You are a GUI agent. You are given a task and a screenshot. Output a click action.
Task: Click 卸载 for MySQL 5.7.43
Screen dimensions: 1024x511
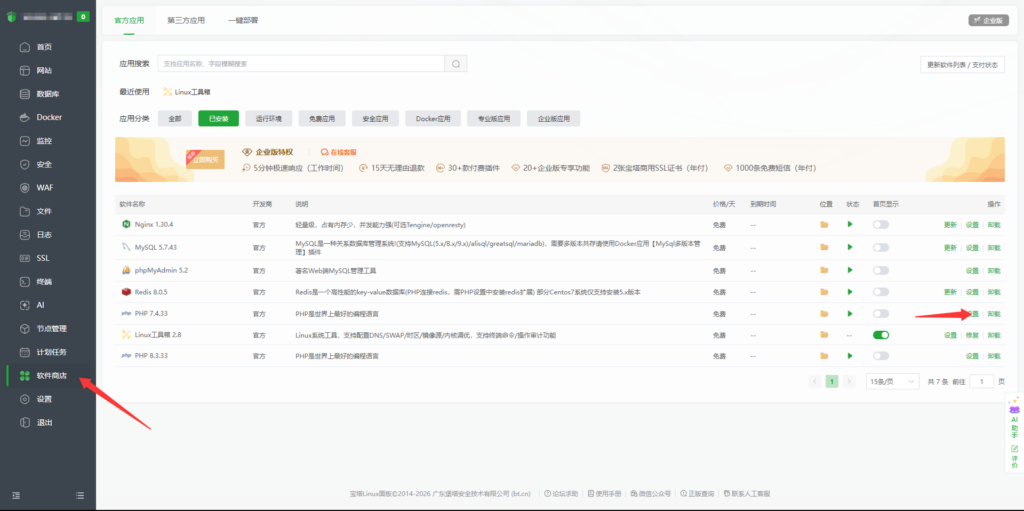click(993, 248)
